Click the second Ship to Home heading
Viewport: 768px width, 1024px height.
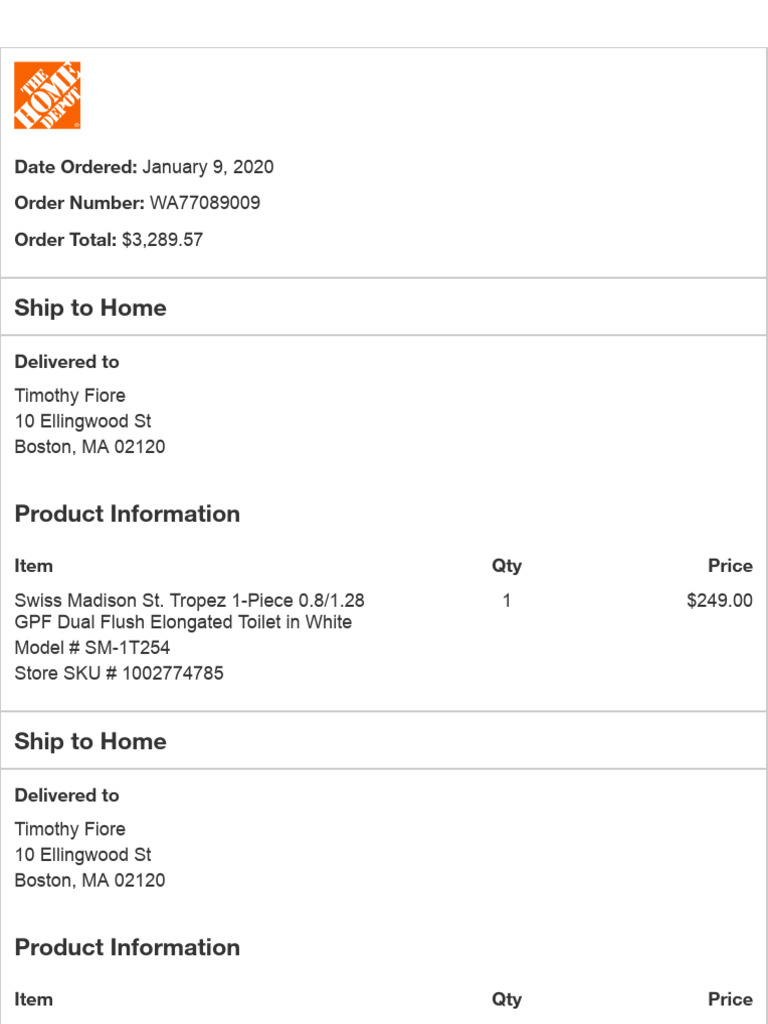[90, 741]
